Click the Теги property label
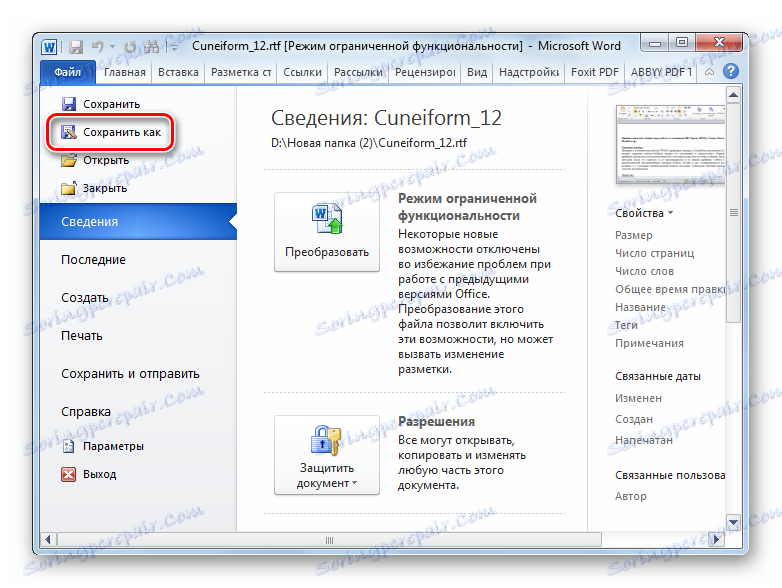Image resolution: width=782 pixels, height=588 pixels. [626, 325]
